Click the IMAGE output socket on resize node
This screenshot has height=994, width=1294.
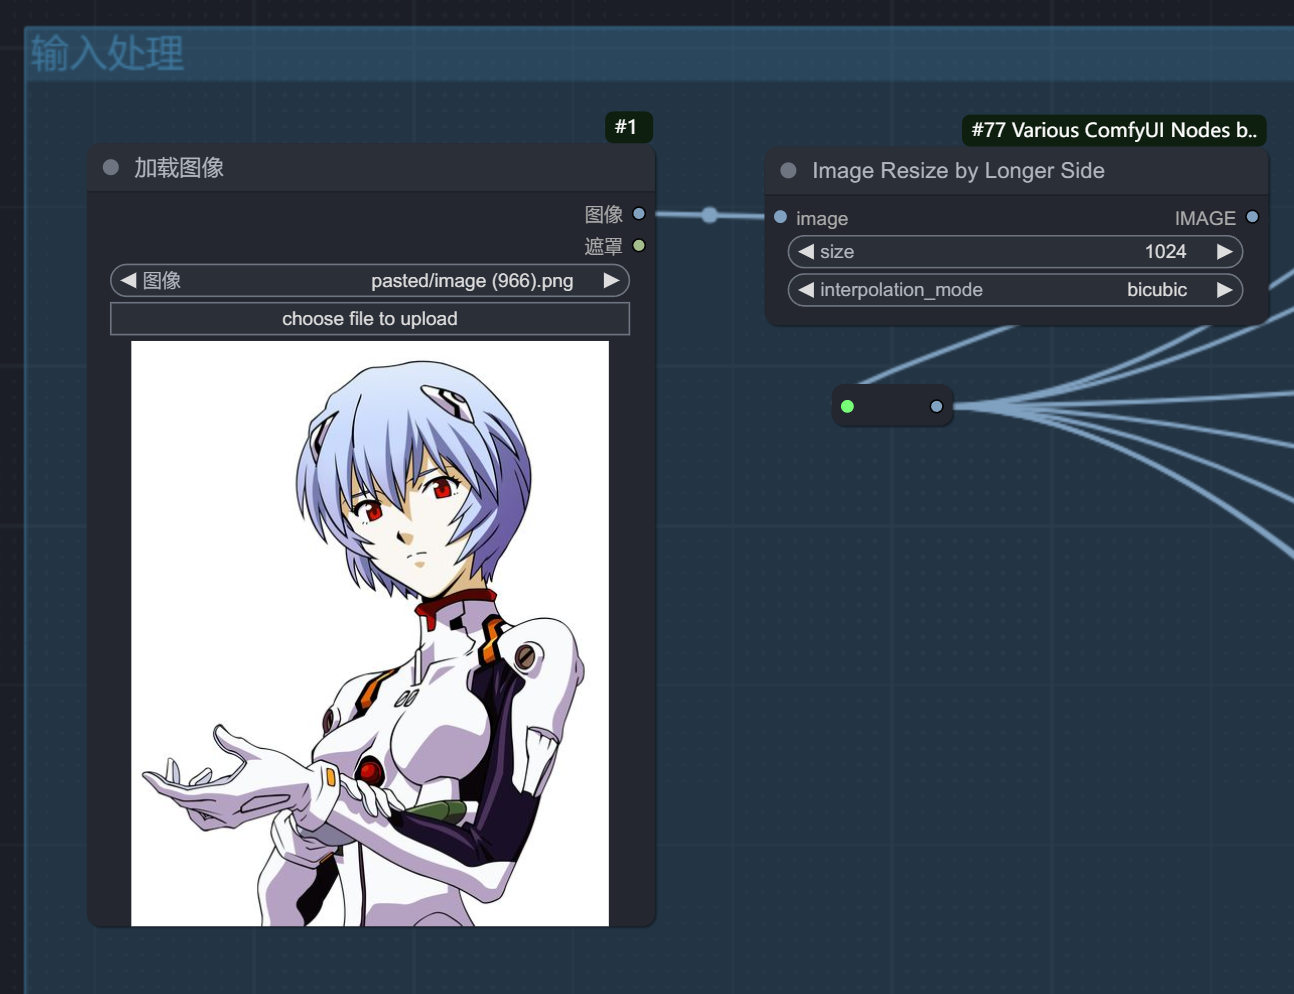[1252, 217]
